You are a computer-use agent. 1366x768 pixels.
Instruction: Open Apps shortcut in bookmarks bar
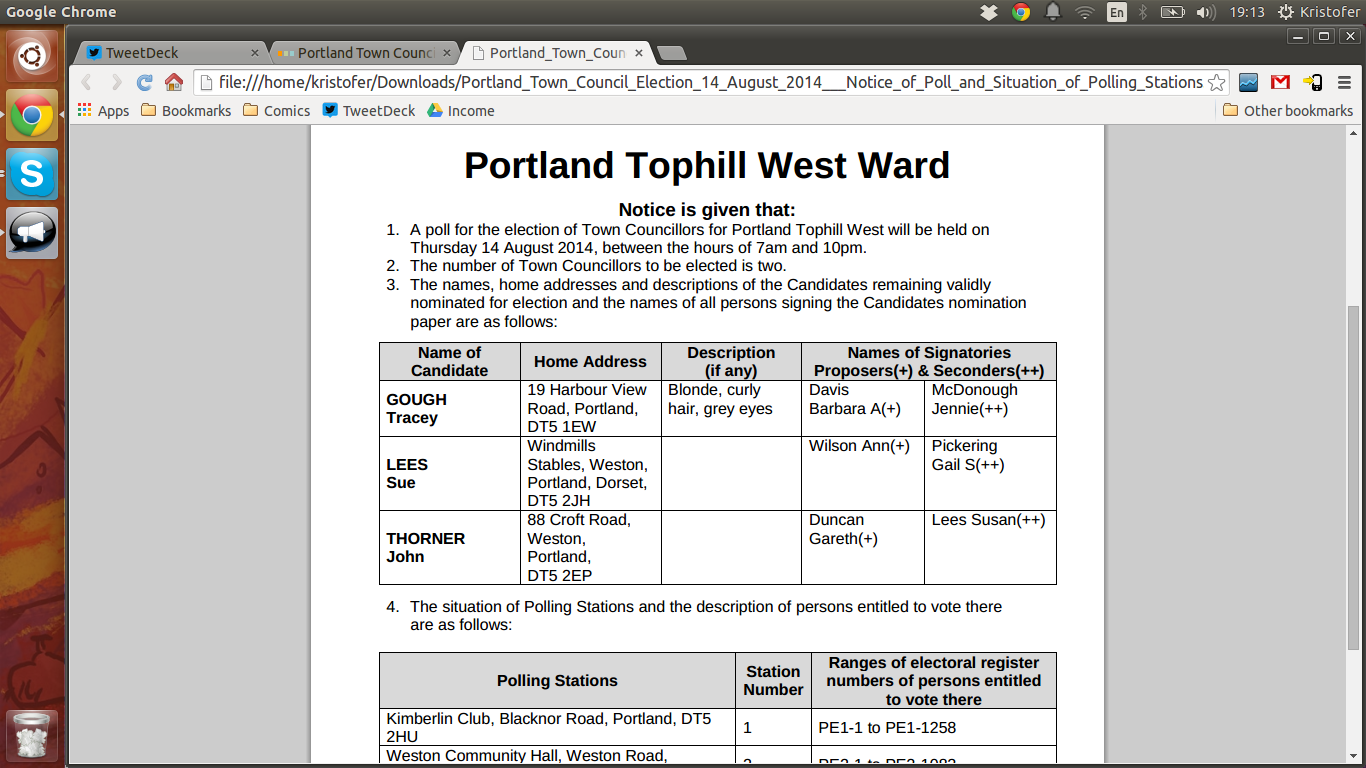coord(103,111)
